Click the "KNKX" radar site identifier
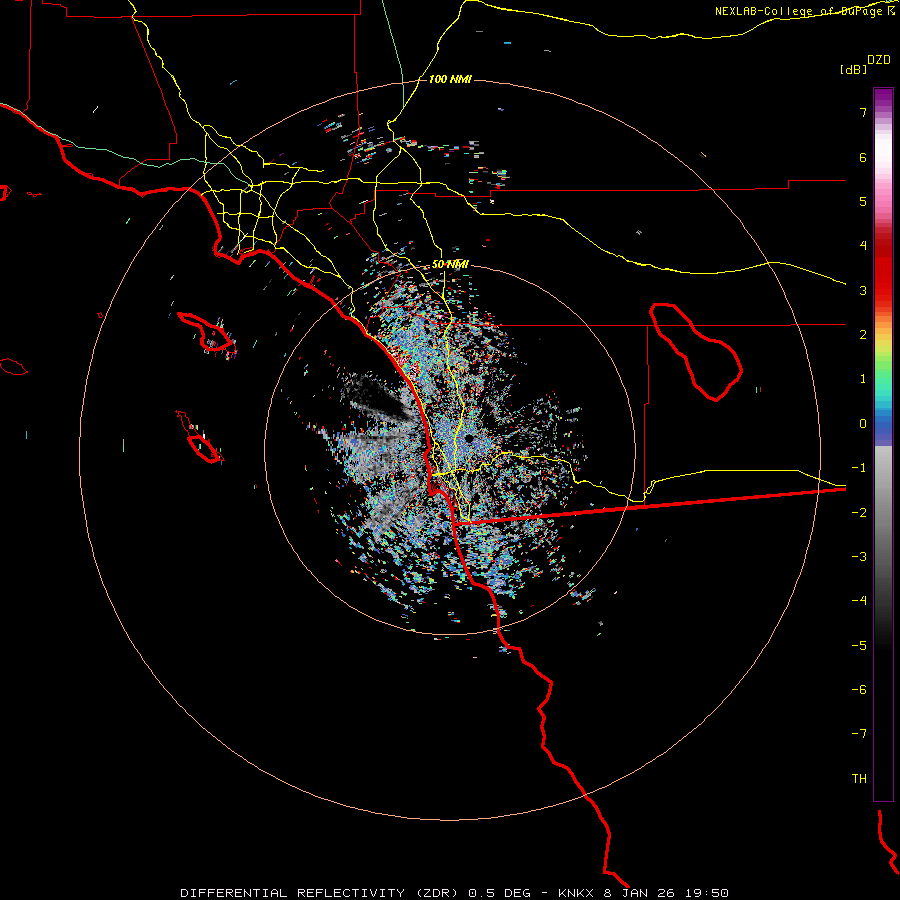Screen dimensions: 900x900 coord(576,893)
